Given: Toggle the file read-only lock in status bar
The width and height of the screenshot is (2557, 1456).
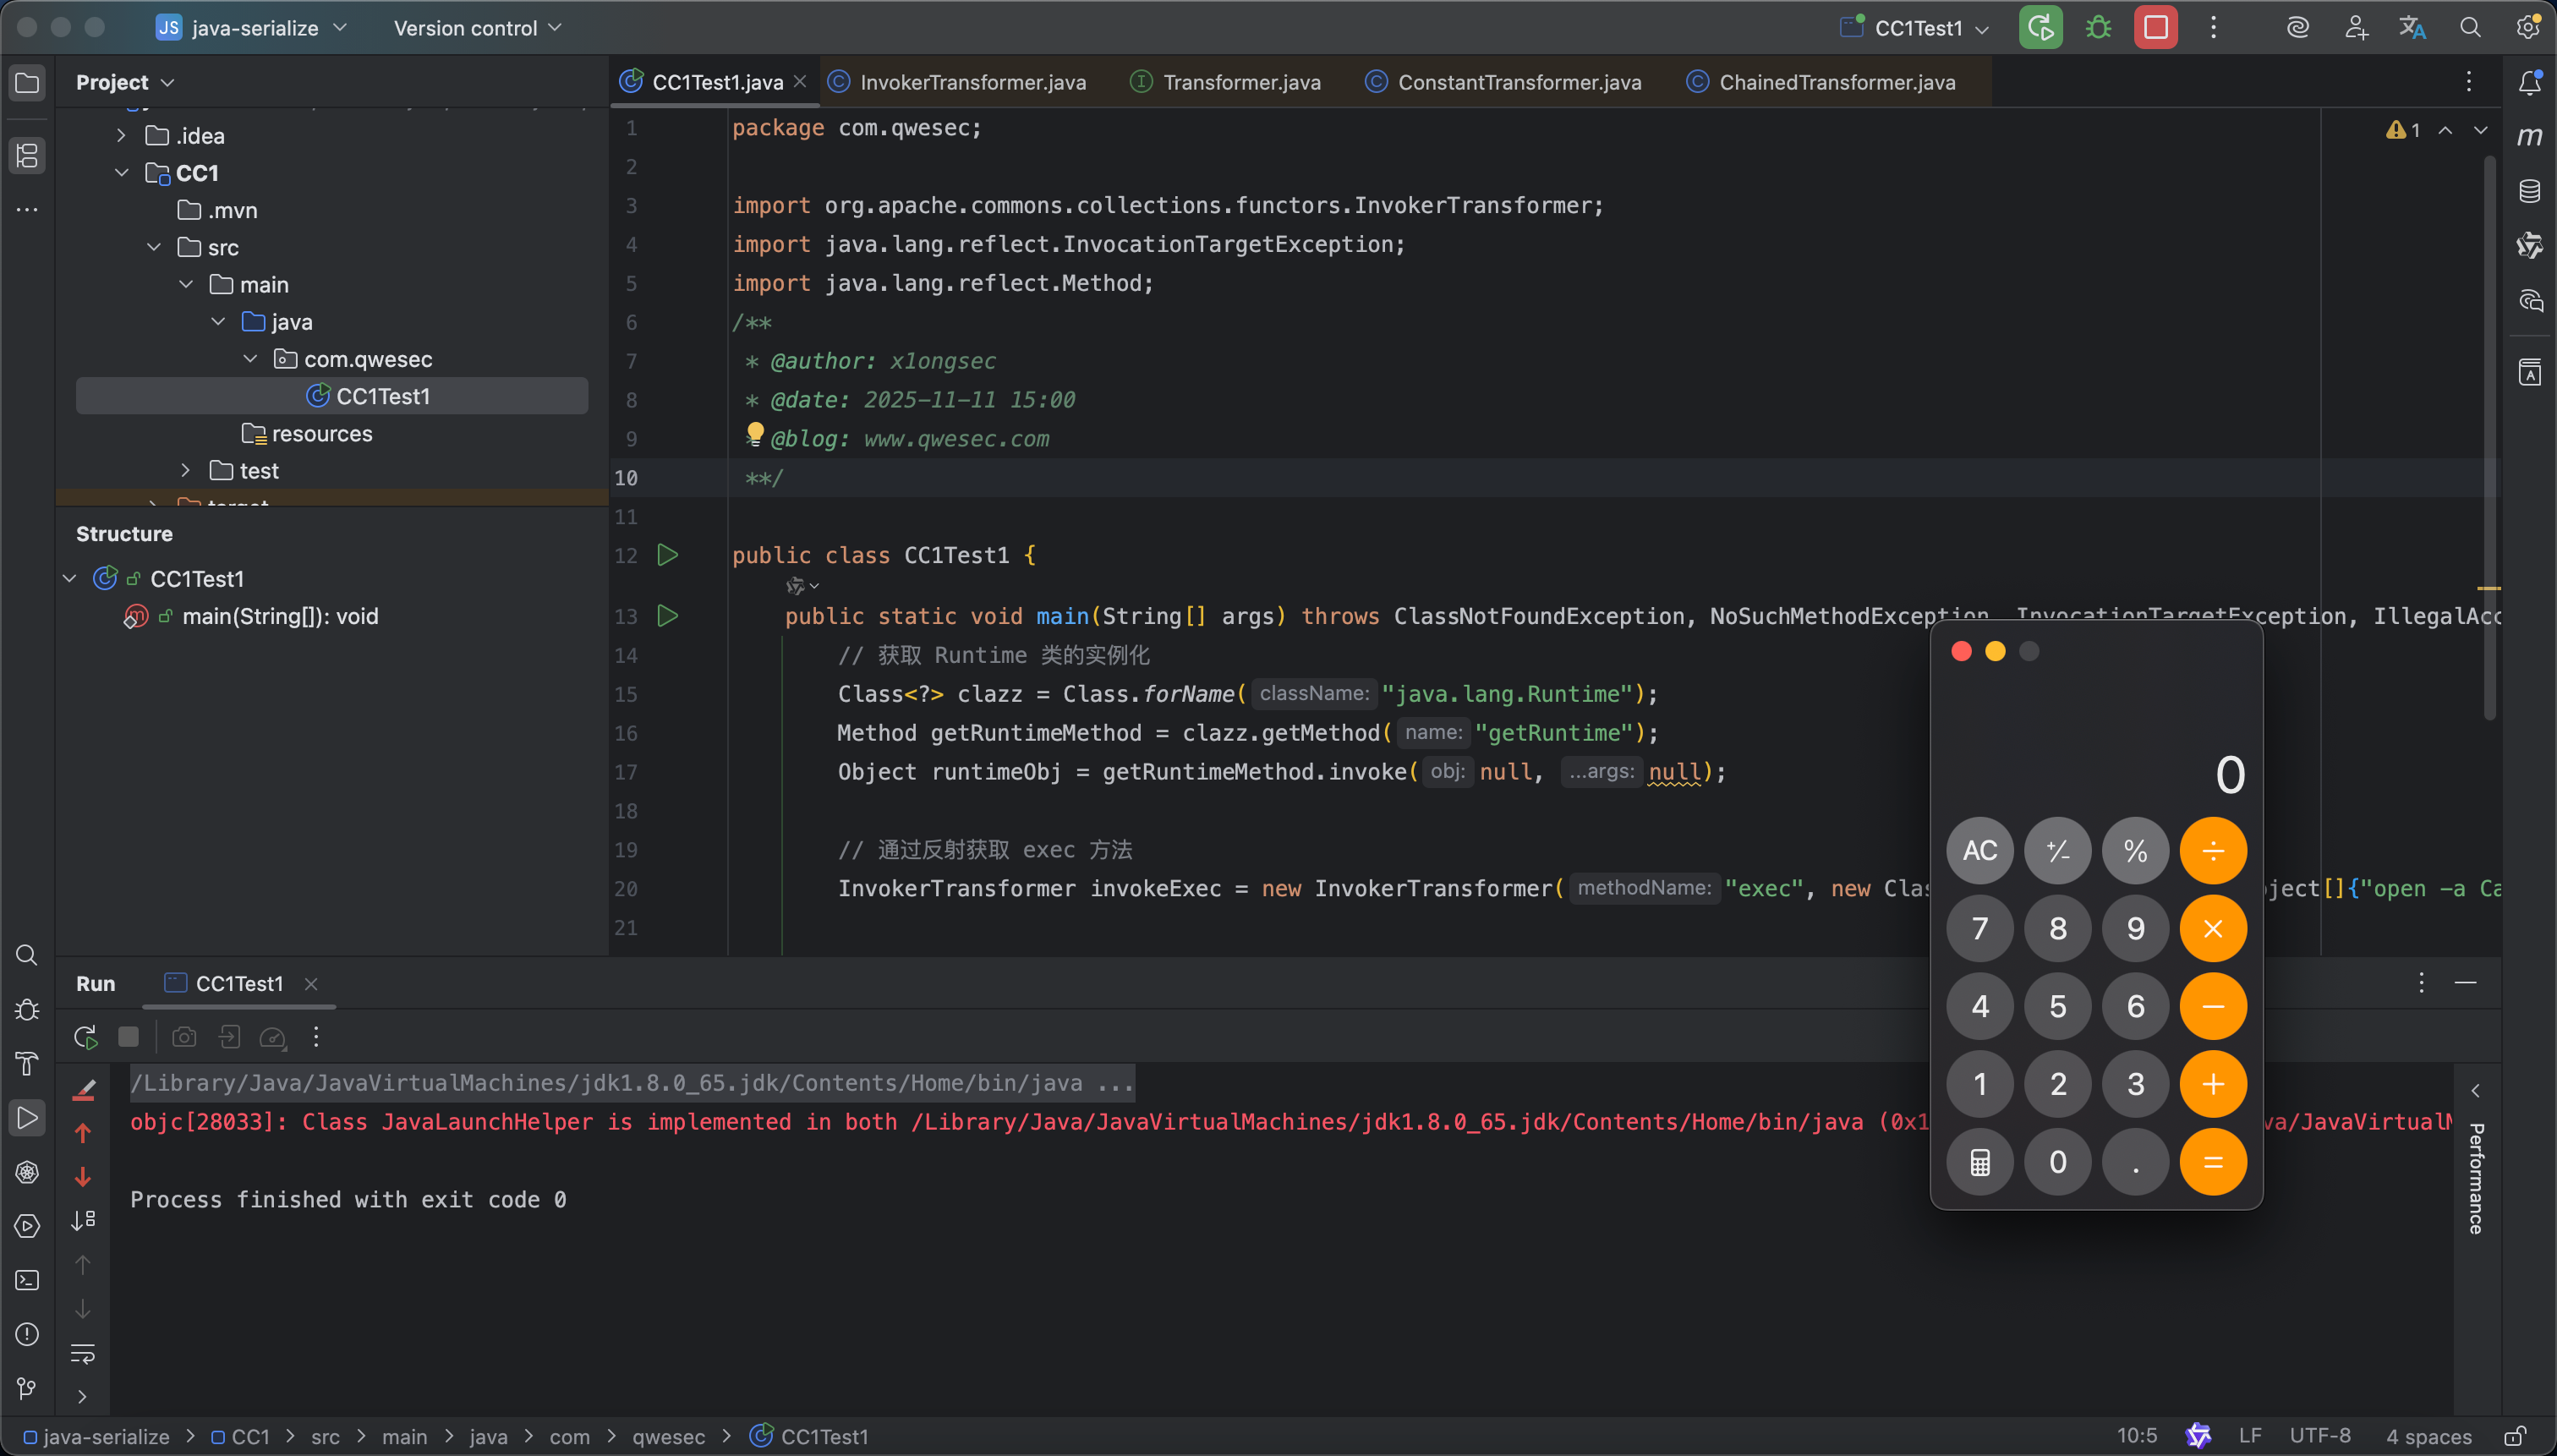Looking at the screenshot, I should [x=2515, y=1436].
